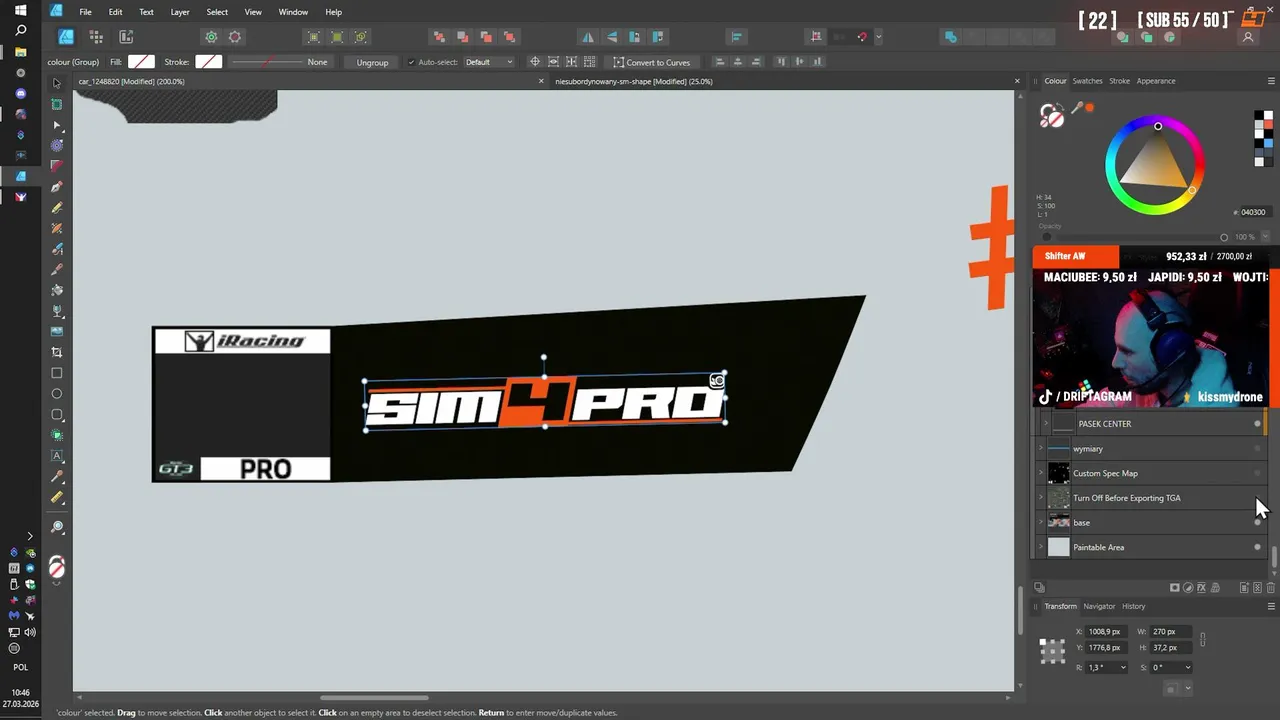Click the W width input field
The width and height of the screenshot is (1280, 720).
click(1171, 632)
